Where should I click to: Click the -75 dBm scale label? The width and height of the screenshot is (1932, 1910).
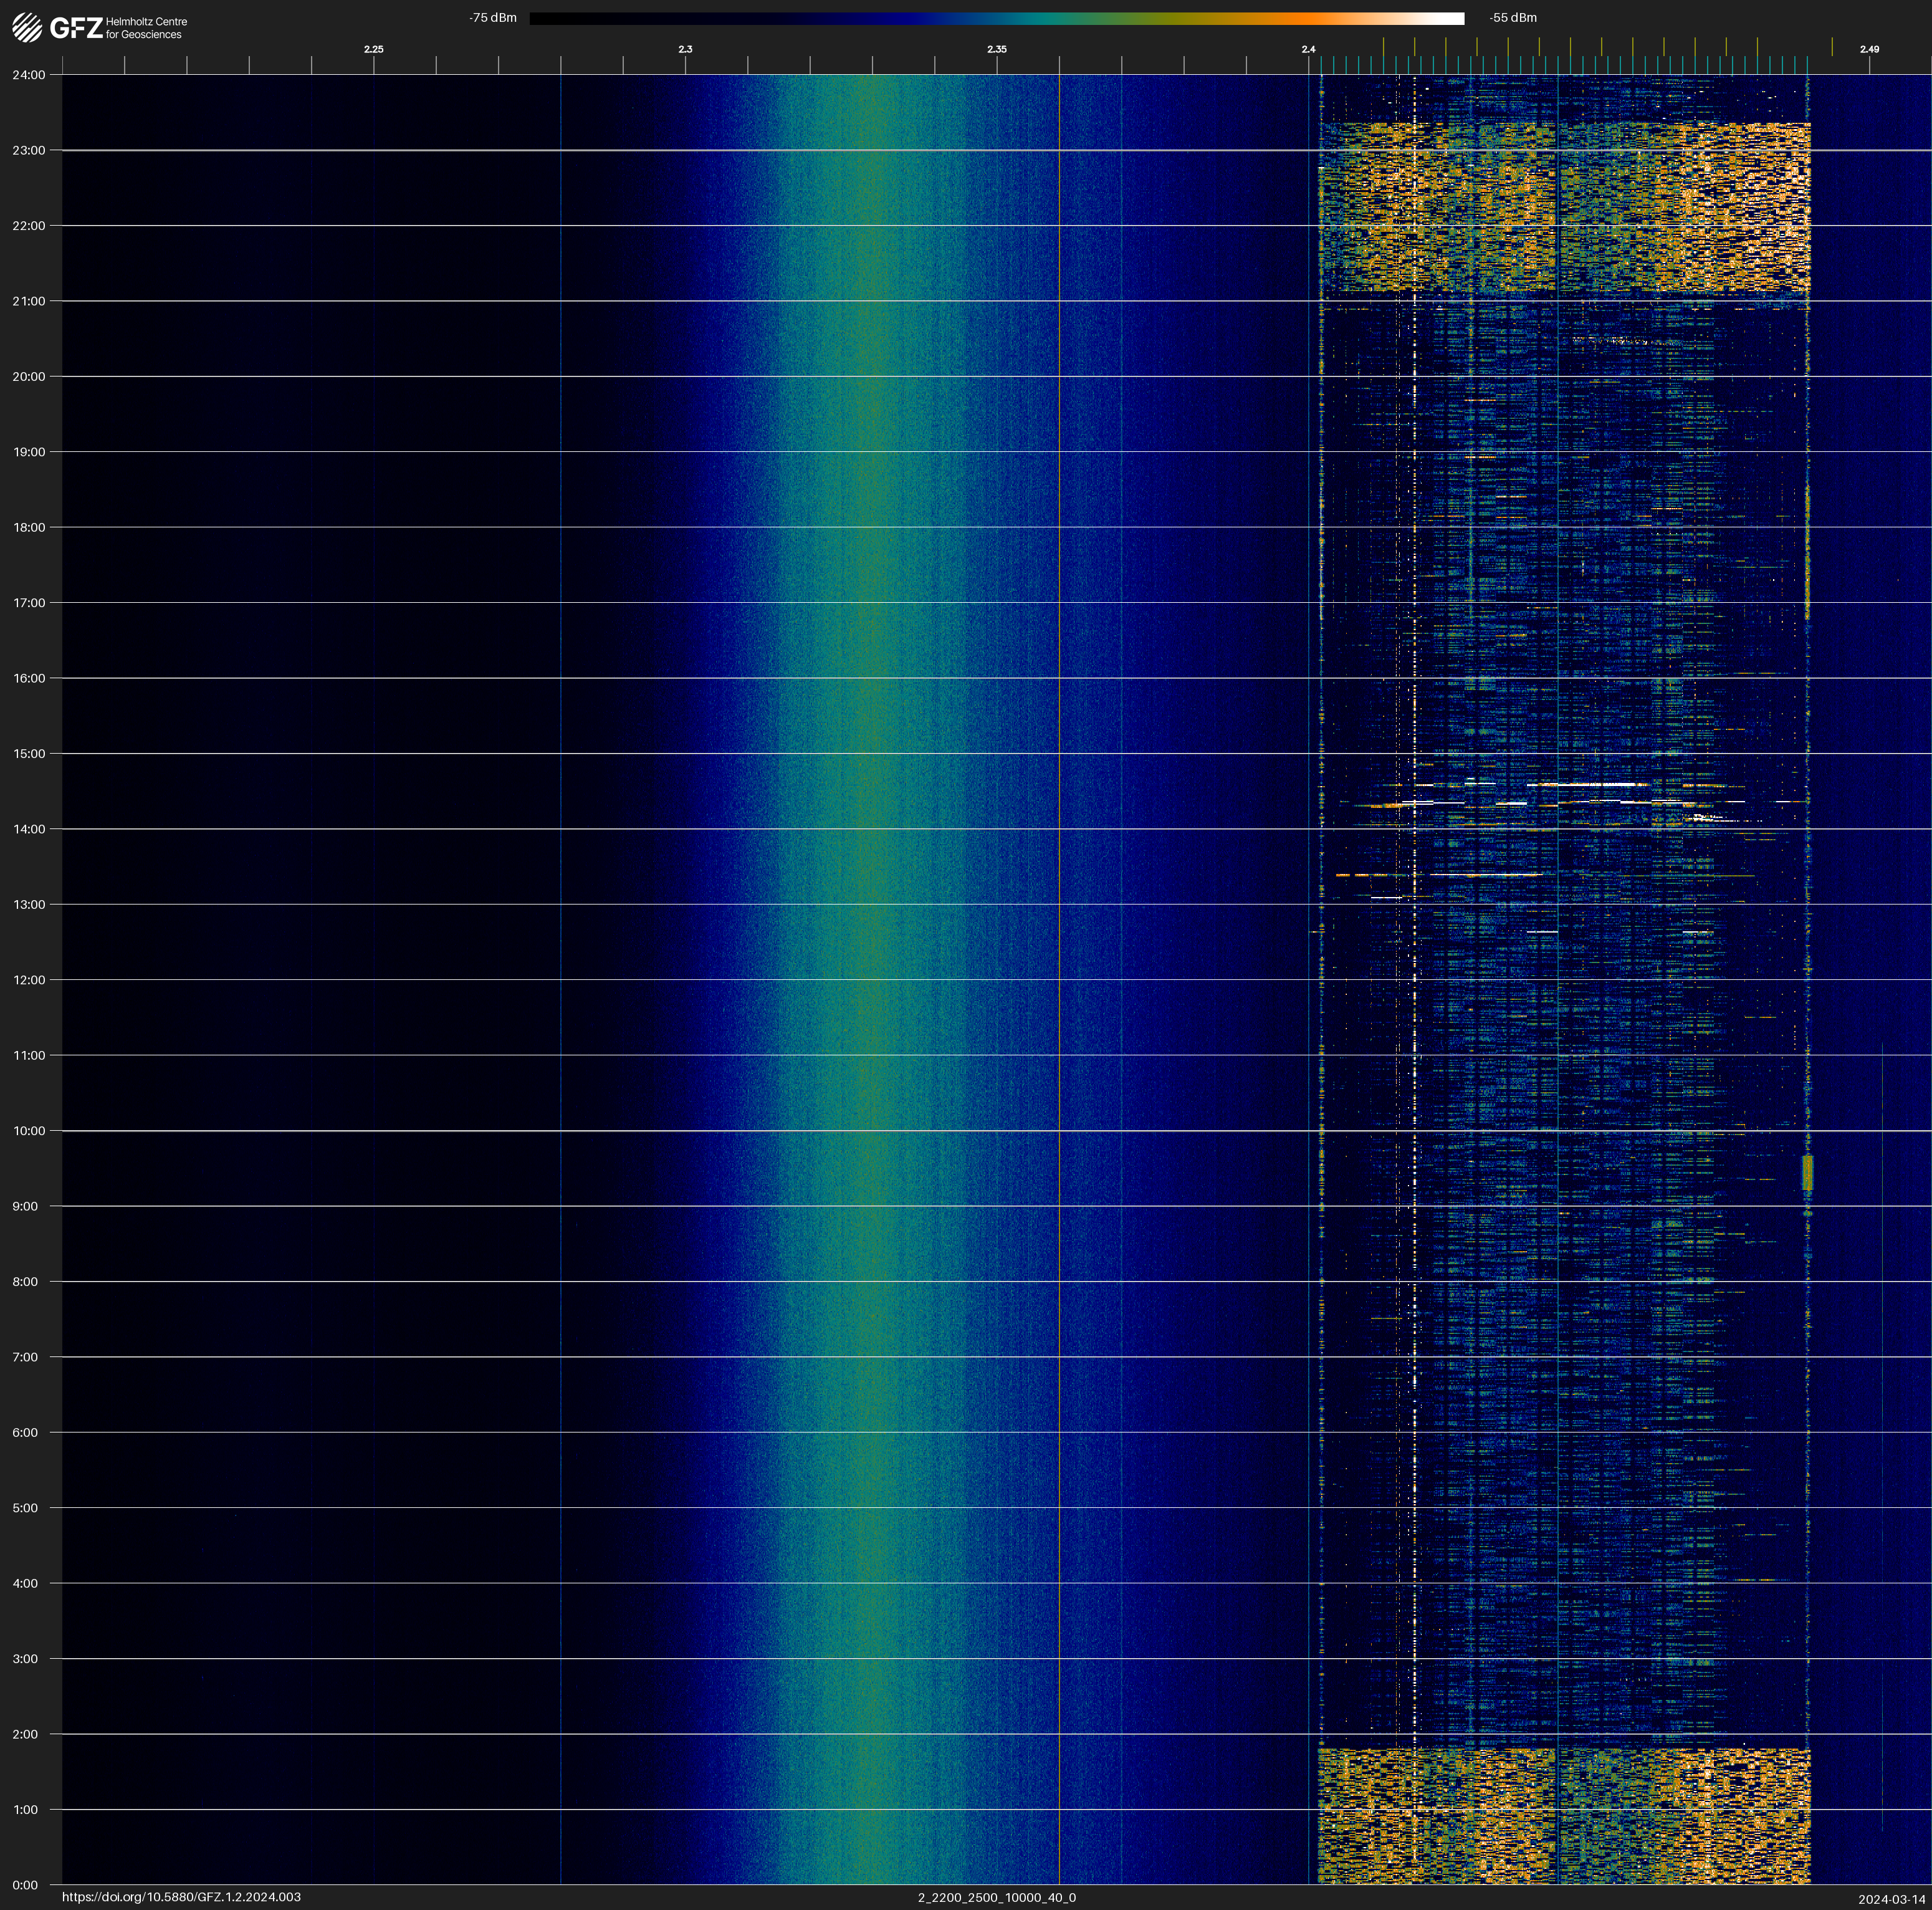(x=493, y=18)
